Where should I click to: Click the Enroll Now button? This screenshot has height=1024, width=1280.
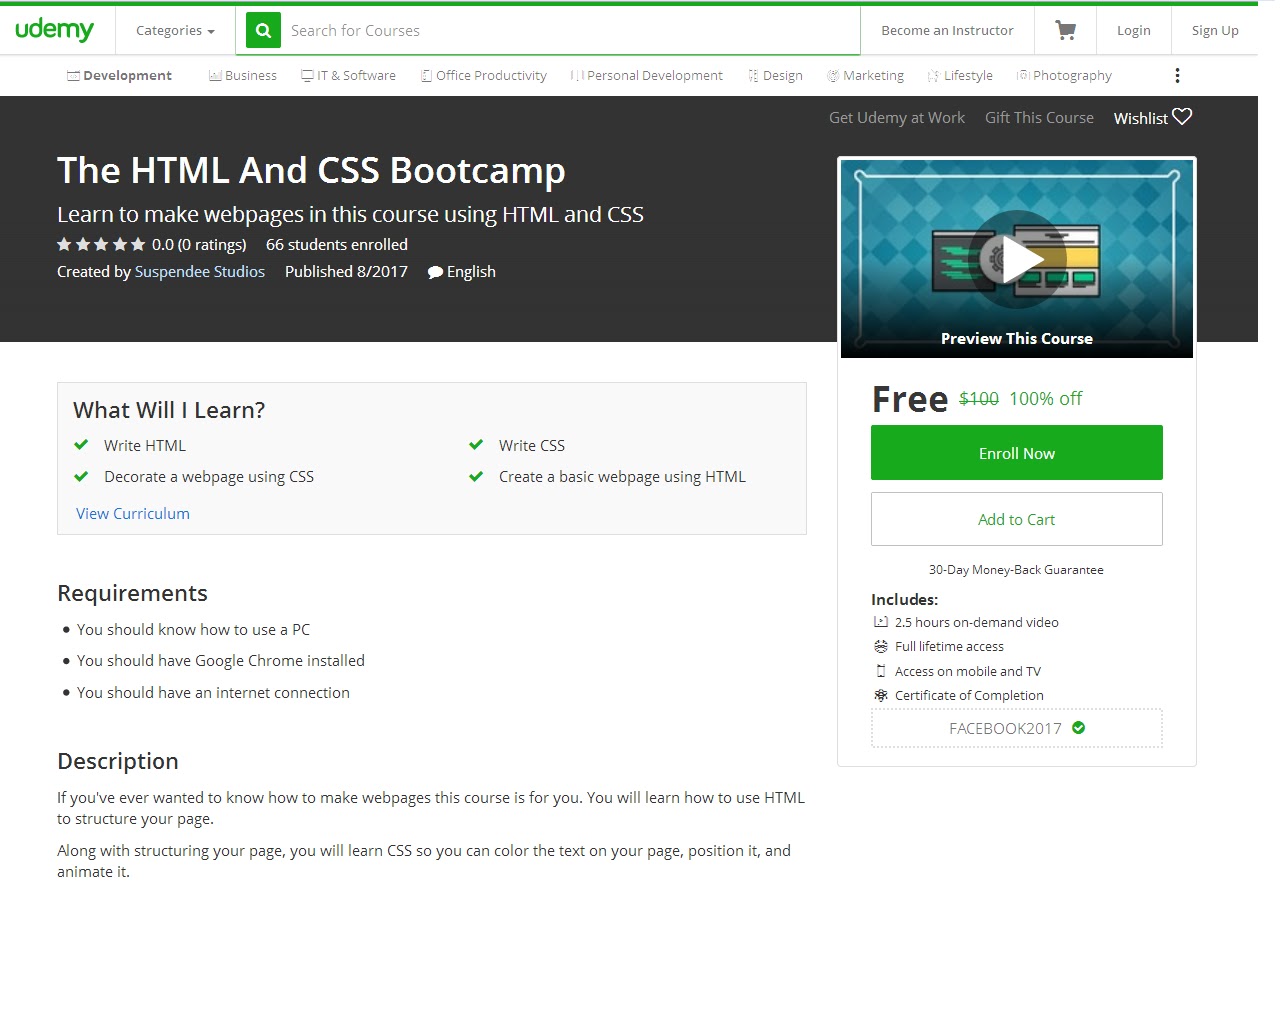click(1017, 453)
